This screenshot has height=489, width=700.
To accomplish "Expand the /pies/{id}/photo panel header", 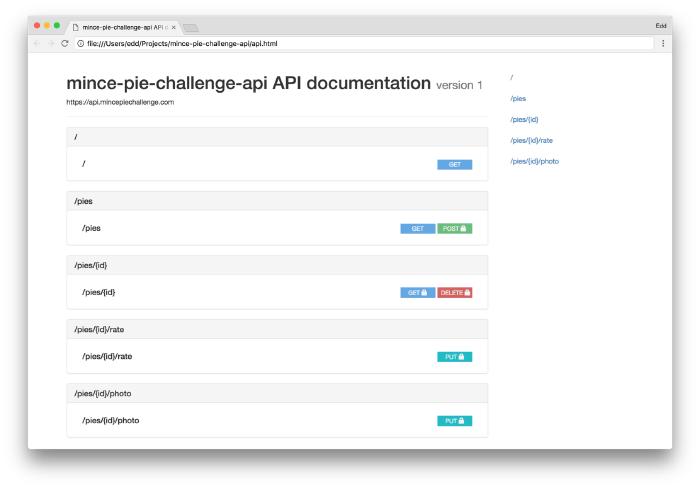I will [x=277, y=393].
